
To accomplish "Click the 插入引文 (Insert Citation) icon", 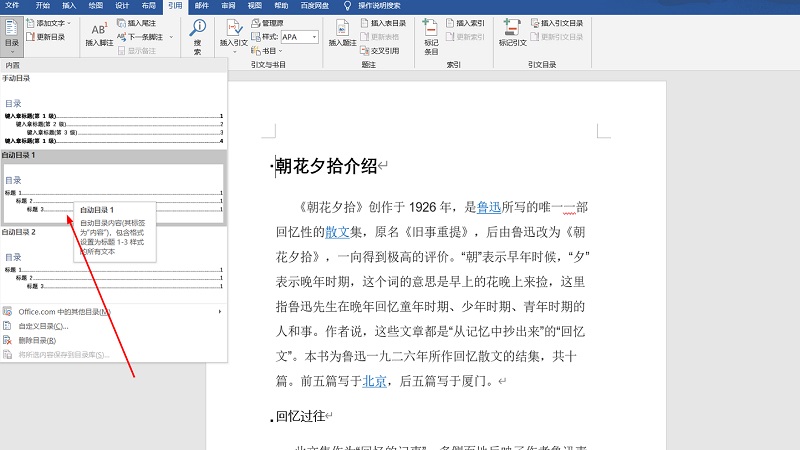I will pyautogui.click(x=233, y=33).
